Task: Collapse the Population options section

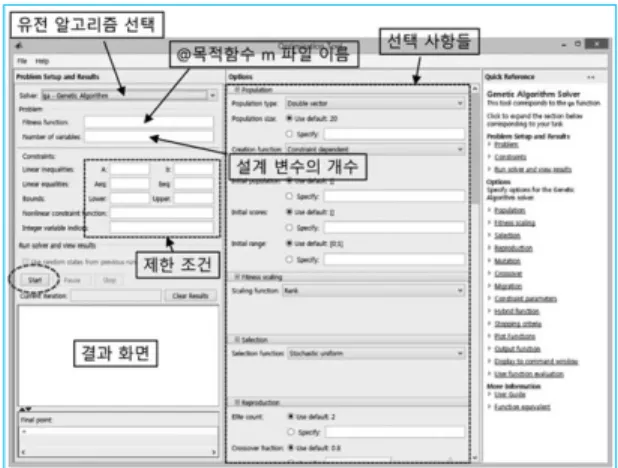Action: point(237,90)
